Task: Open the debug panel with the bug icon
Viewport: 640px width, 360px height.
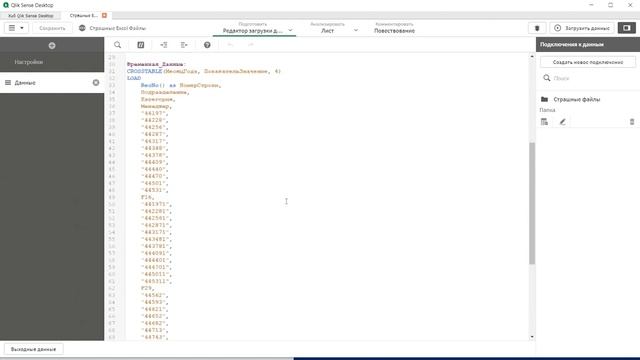Action: tap(537, 28)
